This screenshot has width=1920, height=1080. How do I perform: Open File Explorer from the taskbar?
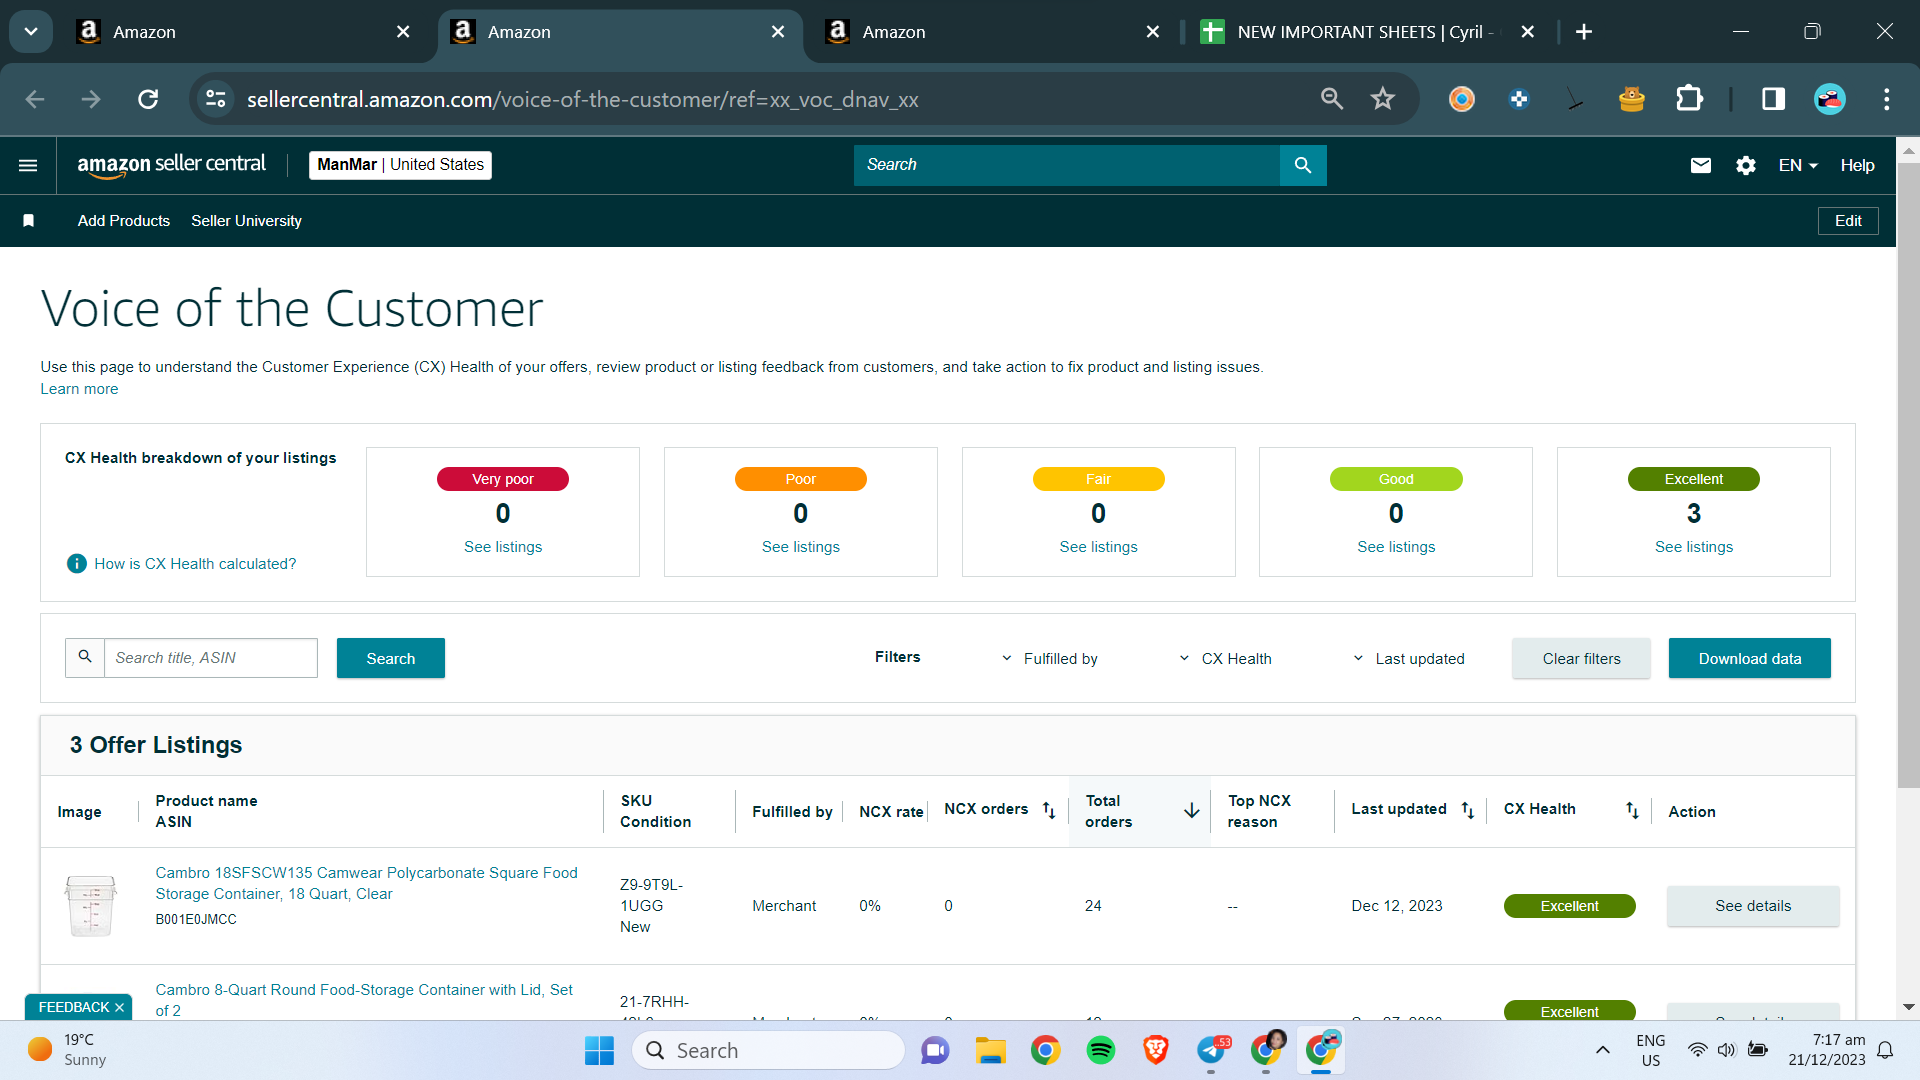point(991,1051)
